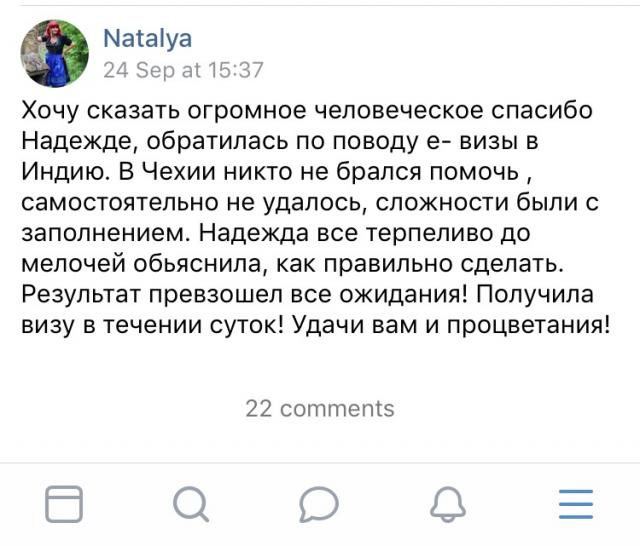Tap the search magnifier icon
Screen dimensions: 640x546
tap(190, 503)
